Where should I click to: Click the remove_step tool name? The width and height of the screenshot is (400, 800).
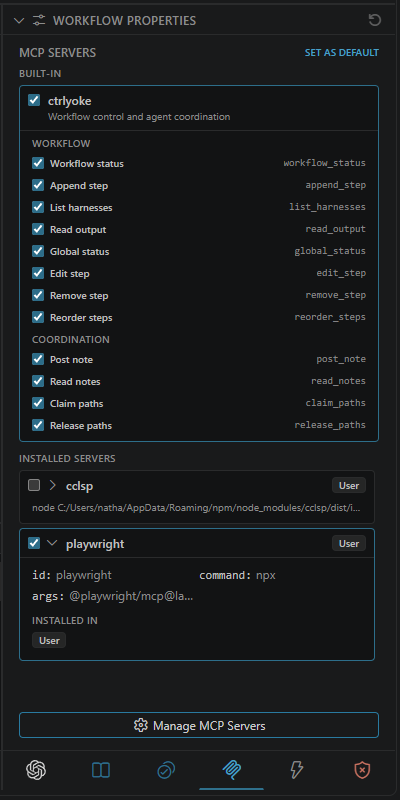336,295
